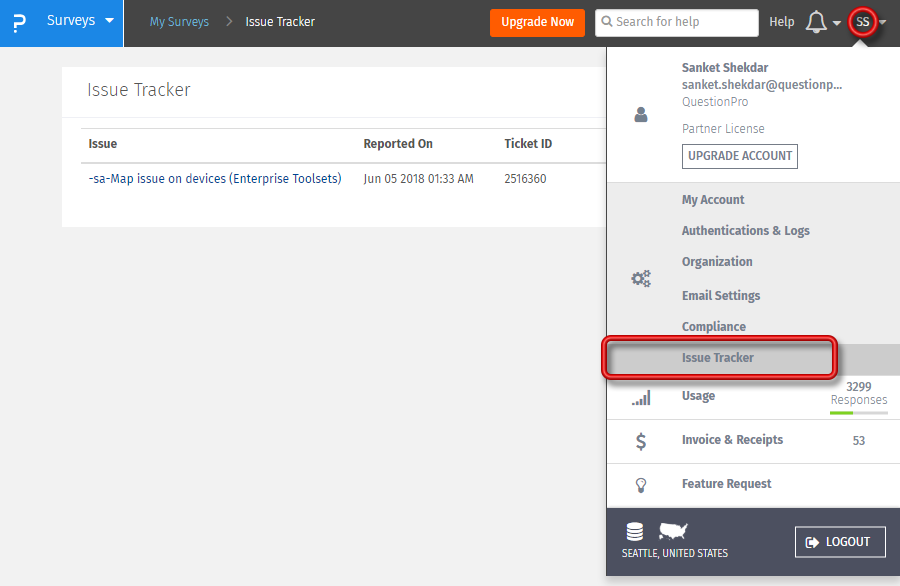Viewport: 900px width, 586px height.
Task: Click the signal bars Usage icon
Action: [641, 398]
